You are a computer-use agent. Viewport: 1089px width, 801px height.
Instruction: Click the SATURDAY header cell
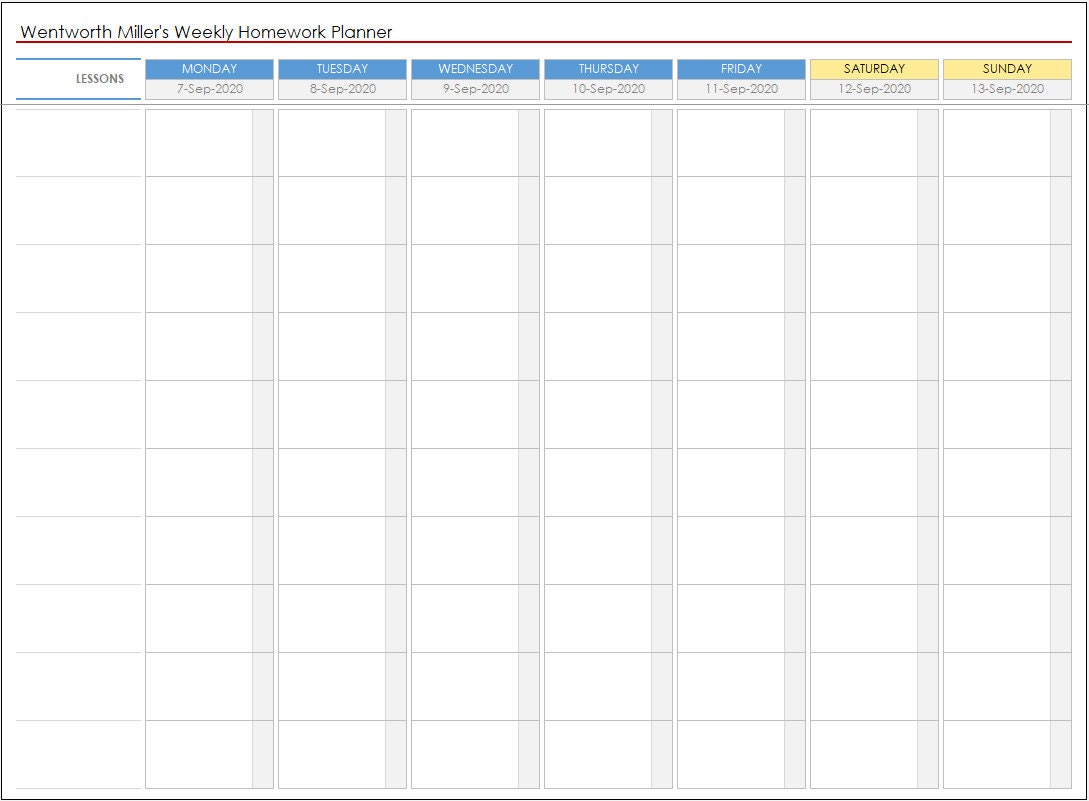click(875, 69)
